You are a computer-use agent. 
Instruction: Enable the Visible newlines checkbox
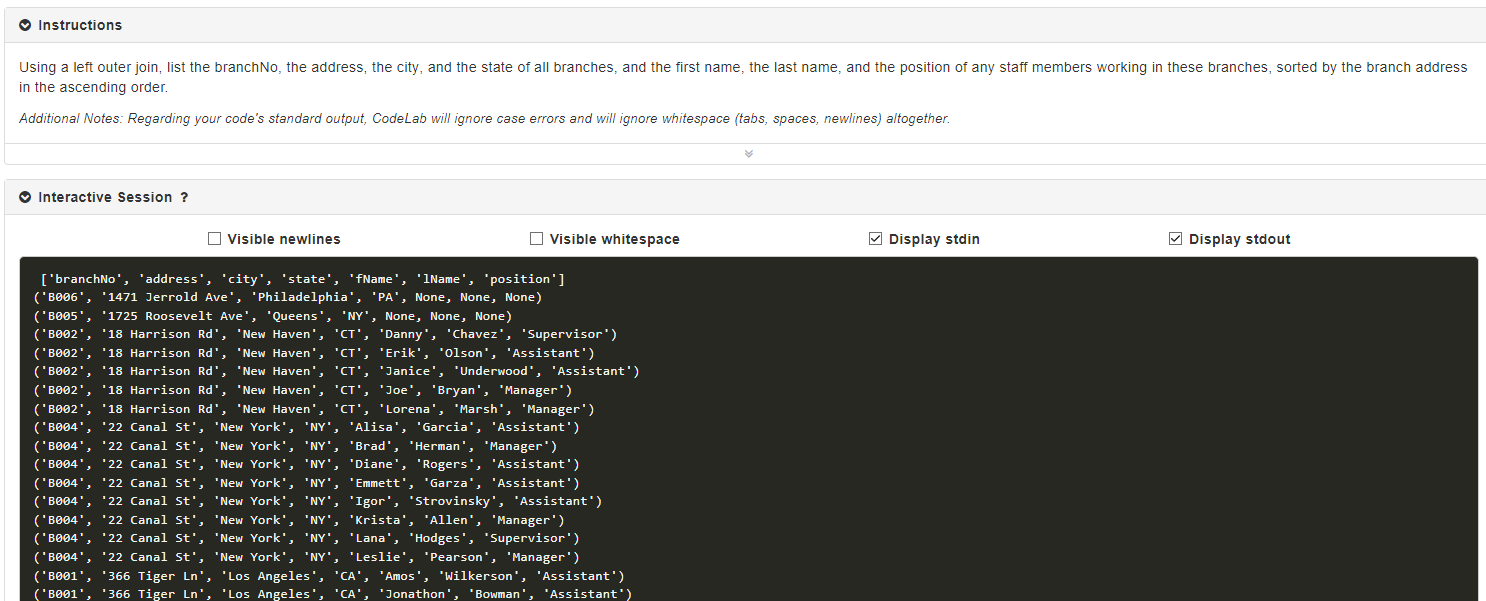214,238
